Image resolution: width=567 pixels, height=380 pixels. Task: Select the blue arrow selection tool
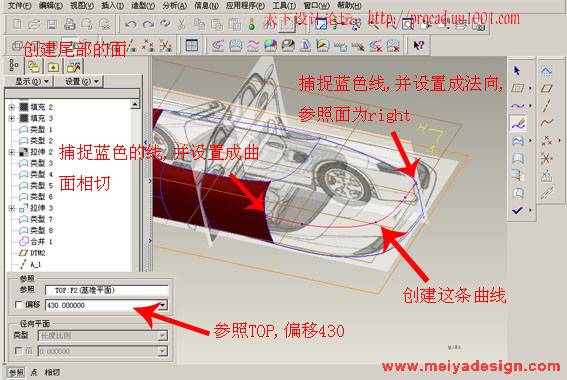[517, 71]
